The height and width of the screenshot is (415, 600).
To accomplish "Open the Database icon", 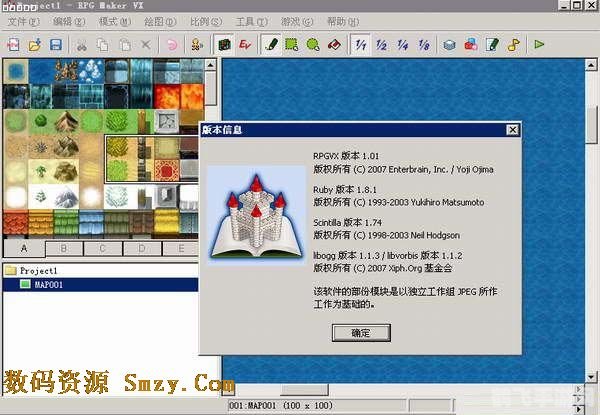I will [450, 45].
